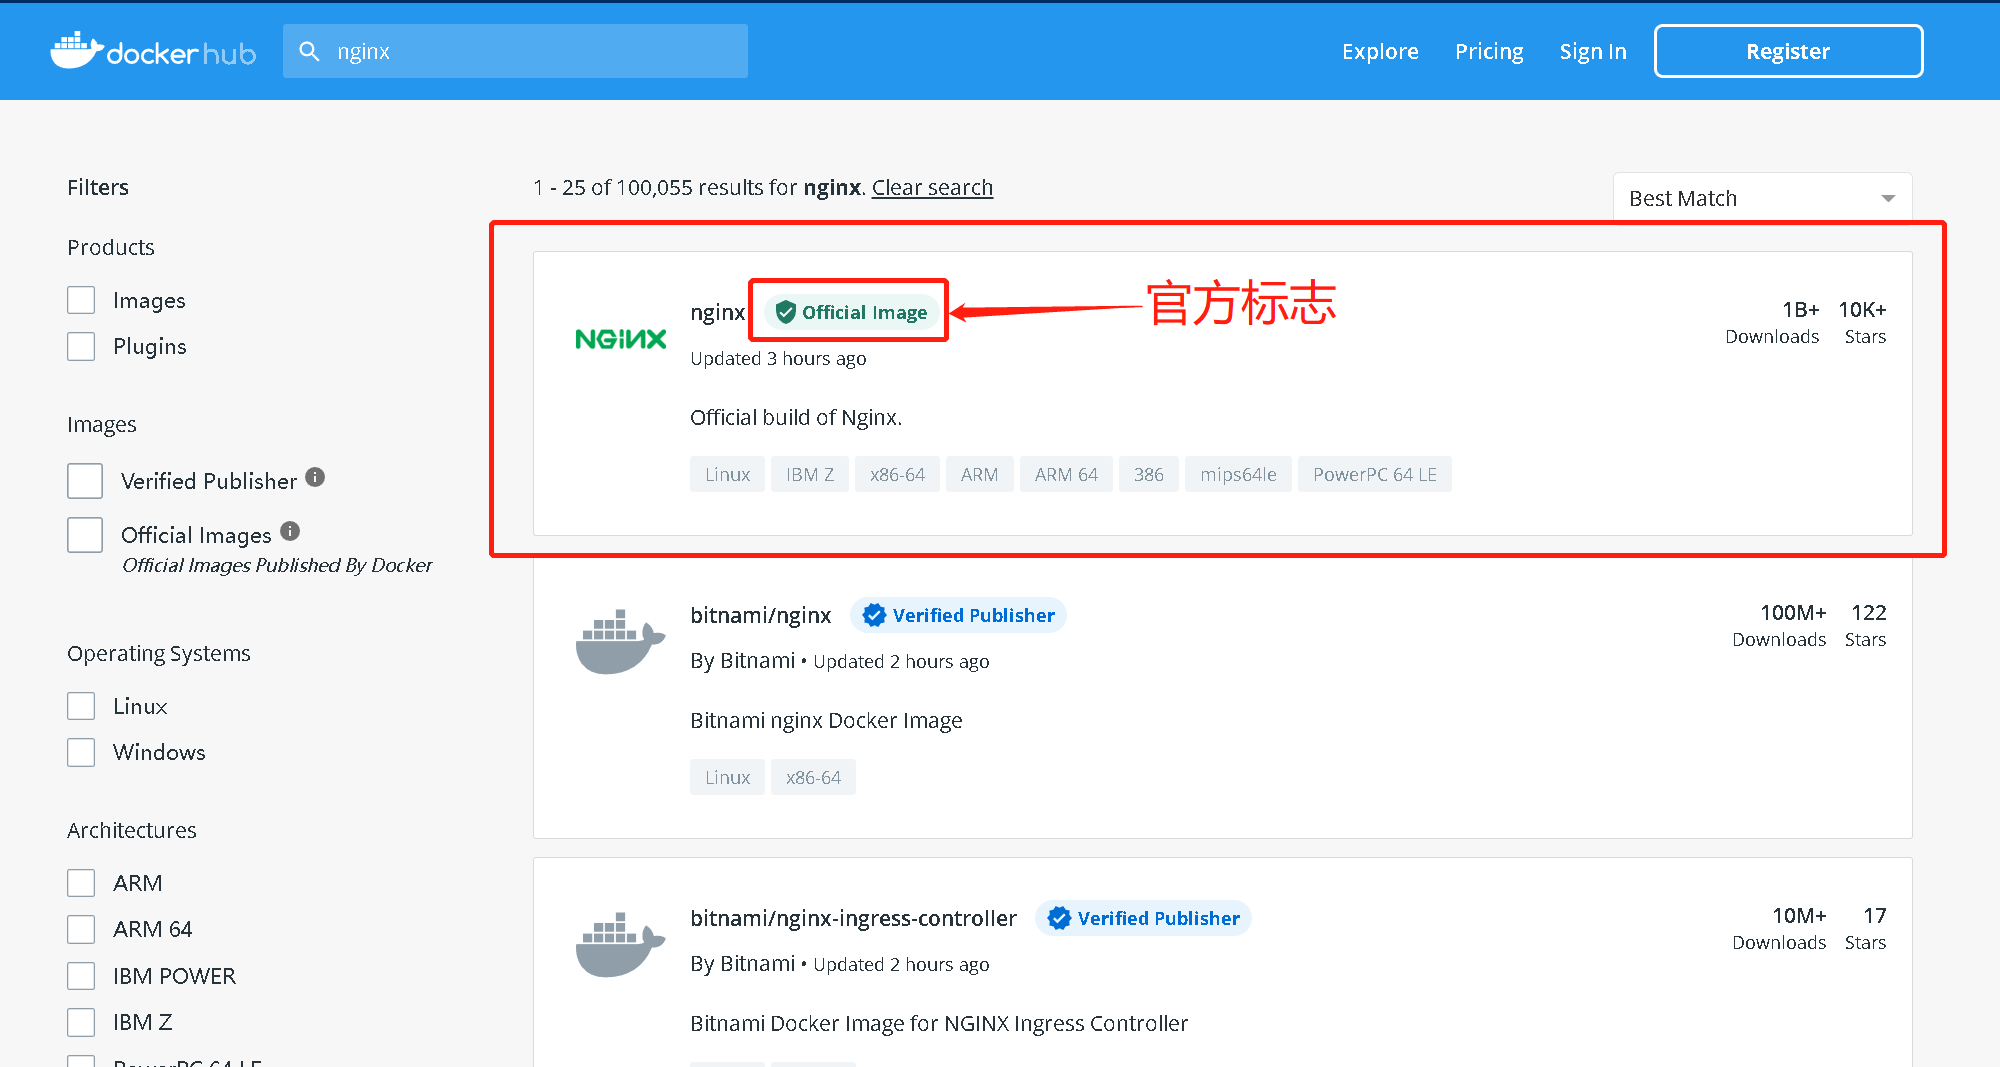This screenshot has width=2000, height=1067.
Task: Click the x86-64 tag on bitnami/nginx card
Action: (813, 777)
